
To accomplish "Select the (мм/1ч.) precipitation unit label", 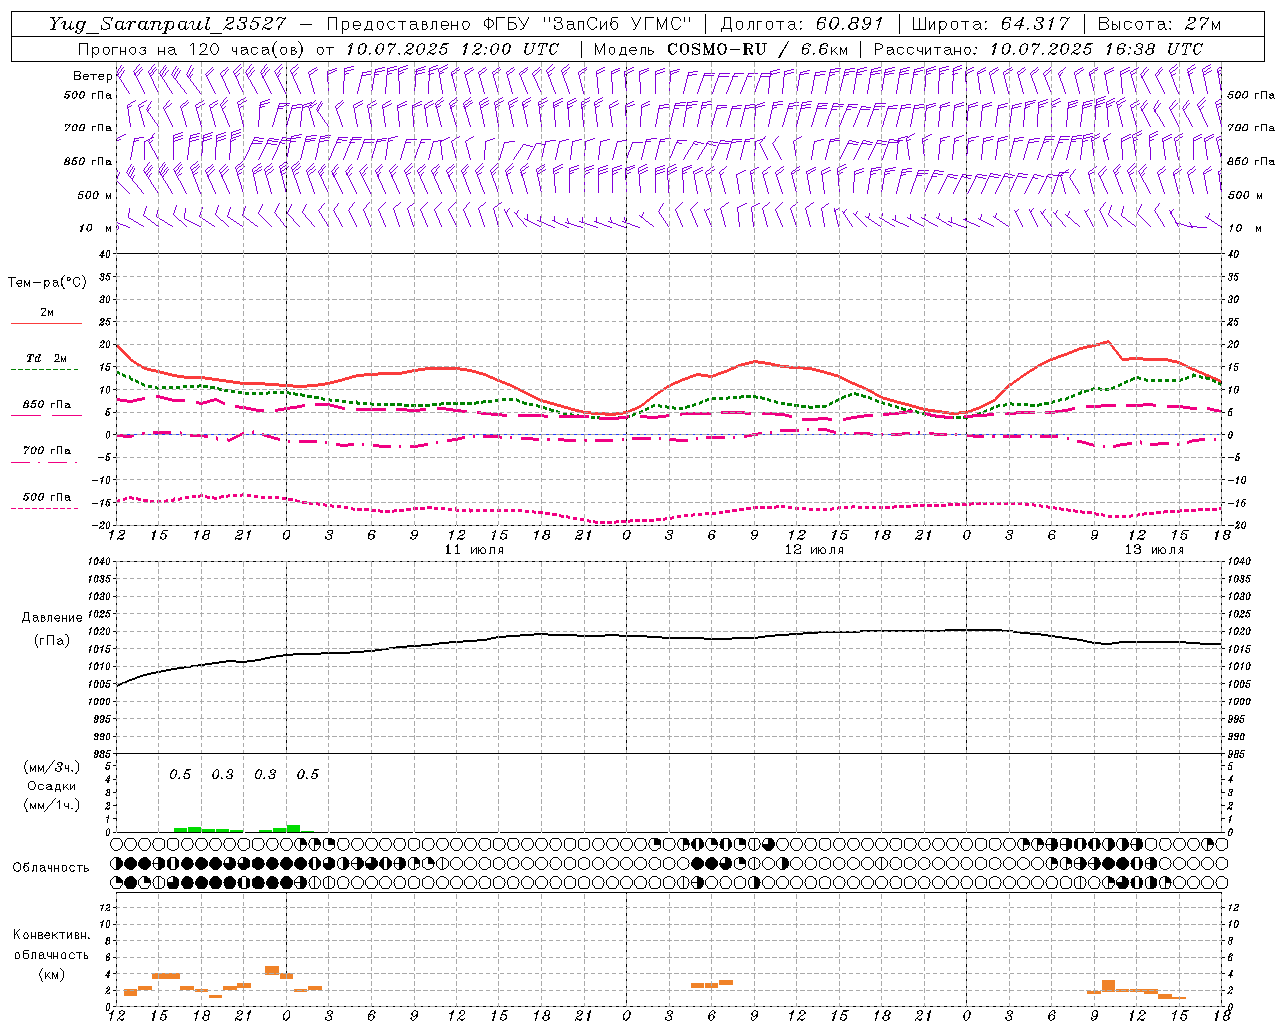I will (52, 805).
